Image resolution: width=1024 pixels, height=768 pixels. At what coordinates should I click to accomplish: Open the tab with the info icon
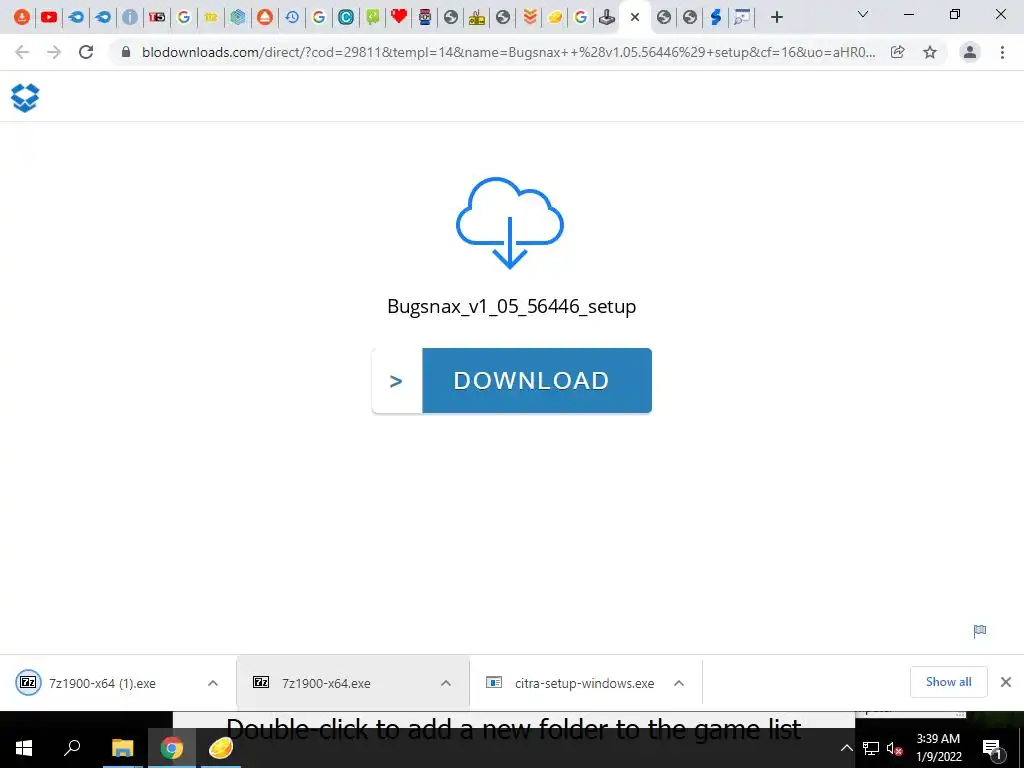click(x=130, y=17)
